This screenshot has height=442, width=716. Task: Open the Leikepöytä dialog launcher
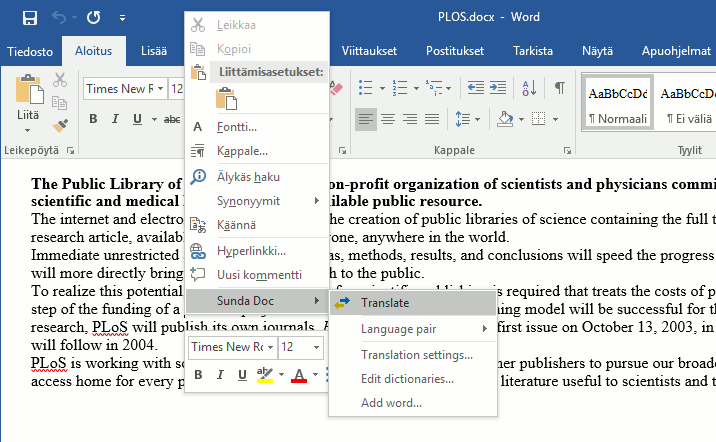[70, 150]
